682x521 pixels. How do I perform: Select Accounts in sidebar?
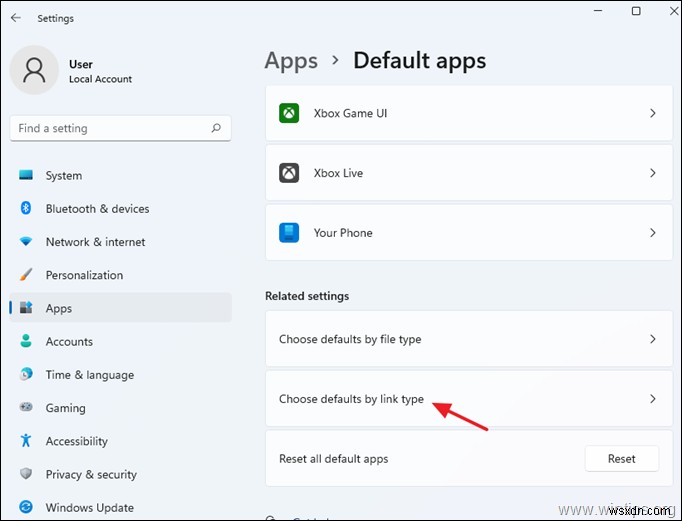pyautogui.click(x=120, y=341)
